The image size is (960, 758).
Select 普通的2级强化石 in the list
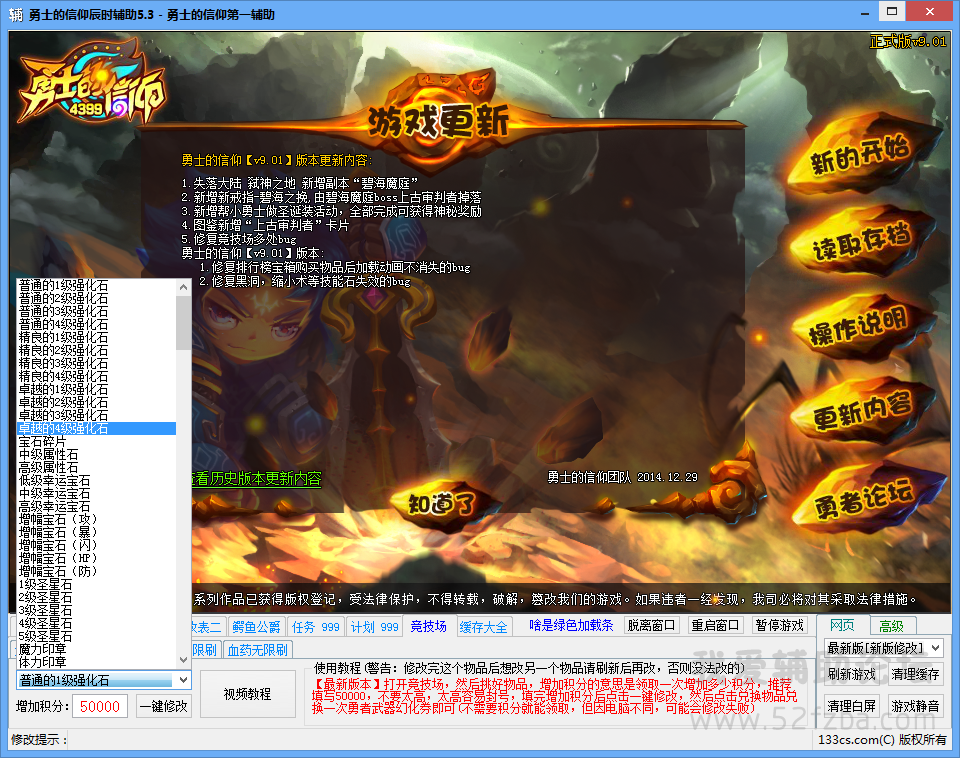96,298
